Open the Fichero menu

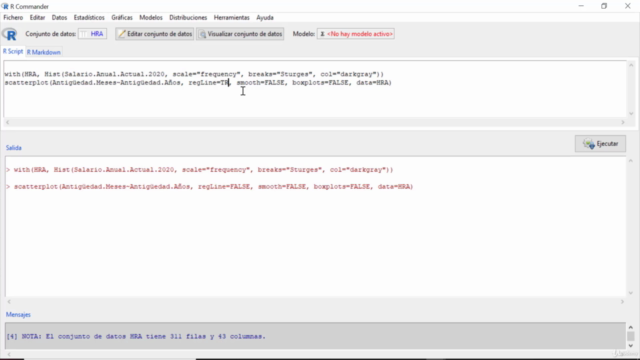click(x=13, y=18)
